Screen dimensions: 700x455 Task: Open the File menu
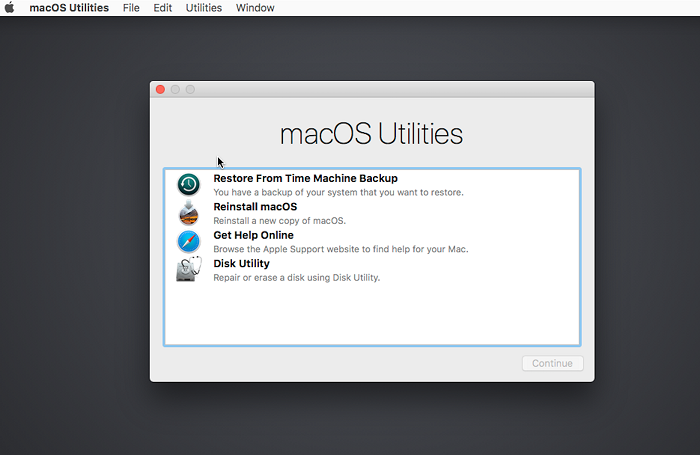(x=131, y=8)
